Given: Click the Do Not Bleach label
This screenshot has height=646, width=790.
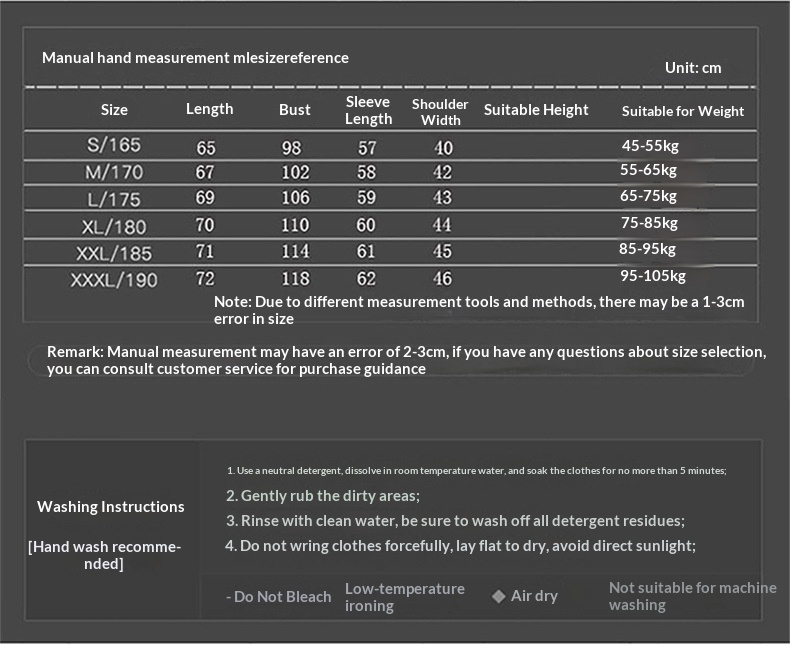Looking at the screenshot, I should (x=279, y=597).
